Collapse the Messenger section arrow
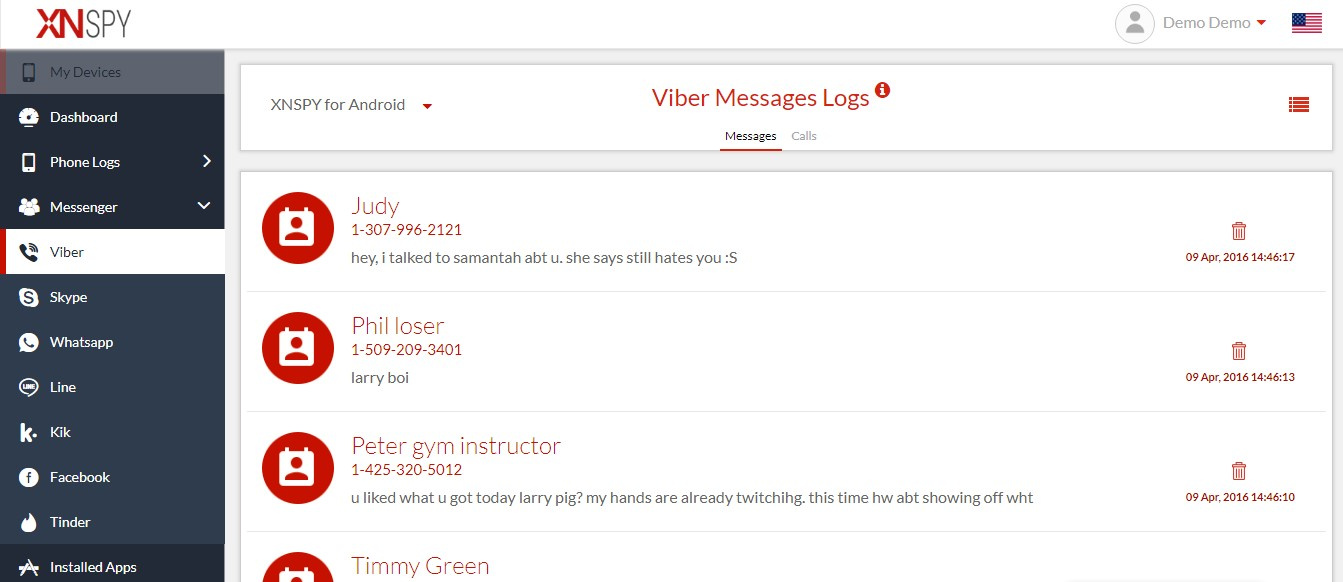Screen dimensions: 1343x582 point(204,206)
